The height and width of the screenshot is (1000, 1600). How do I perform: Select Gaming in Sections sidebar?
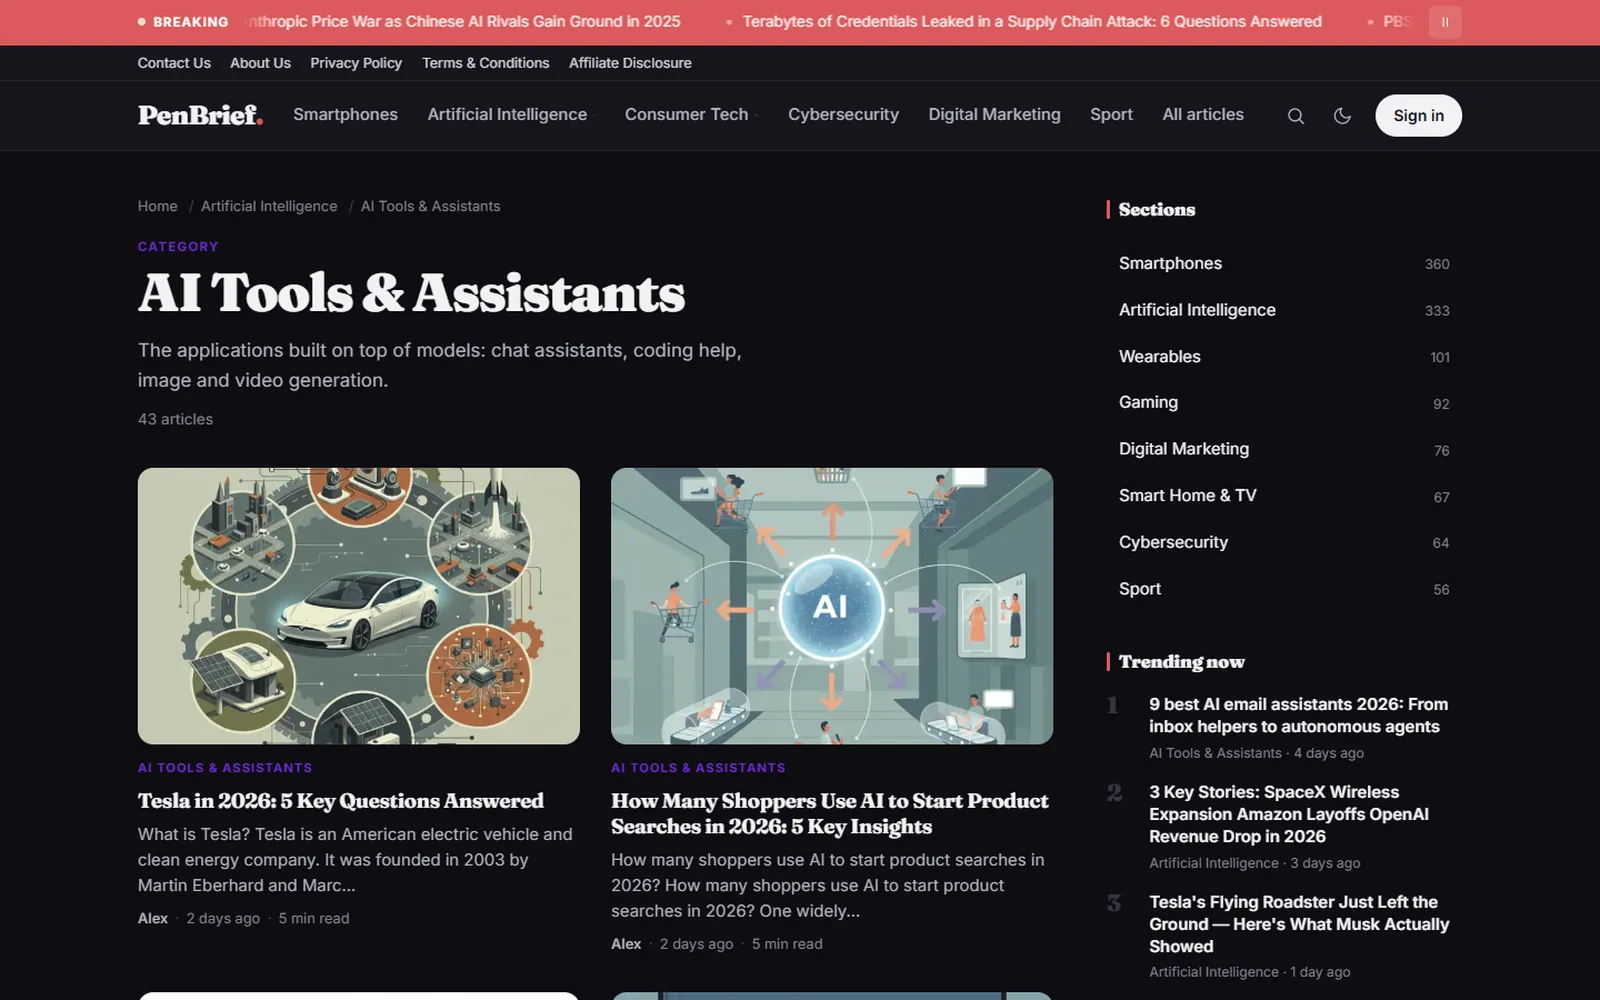click(1284, 402)
